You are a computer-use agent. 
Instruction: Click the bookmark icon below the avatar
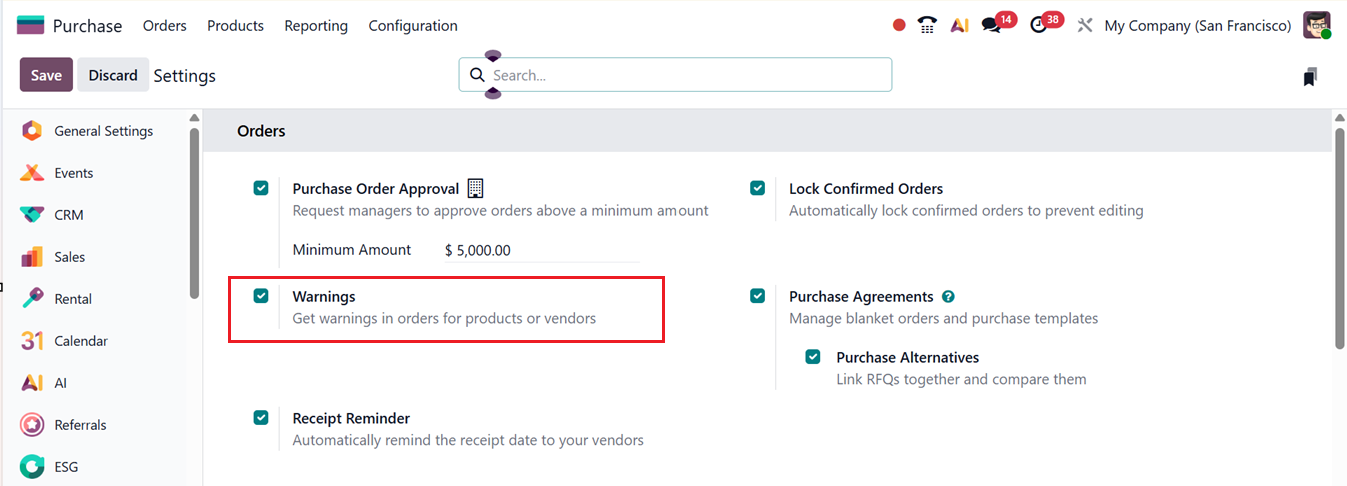1310,77
